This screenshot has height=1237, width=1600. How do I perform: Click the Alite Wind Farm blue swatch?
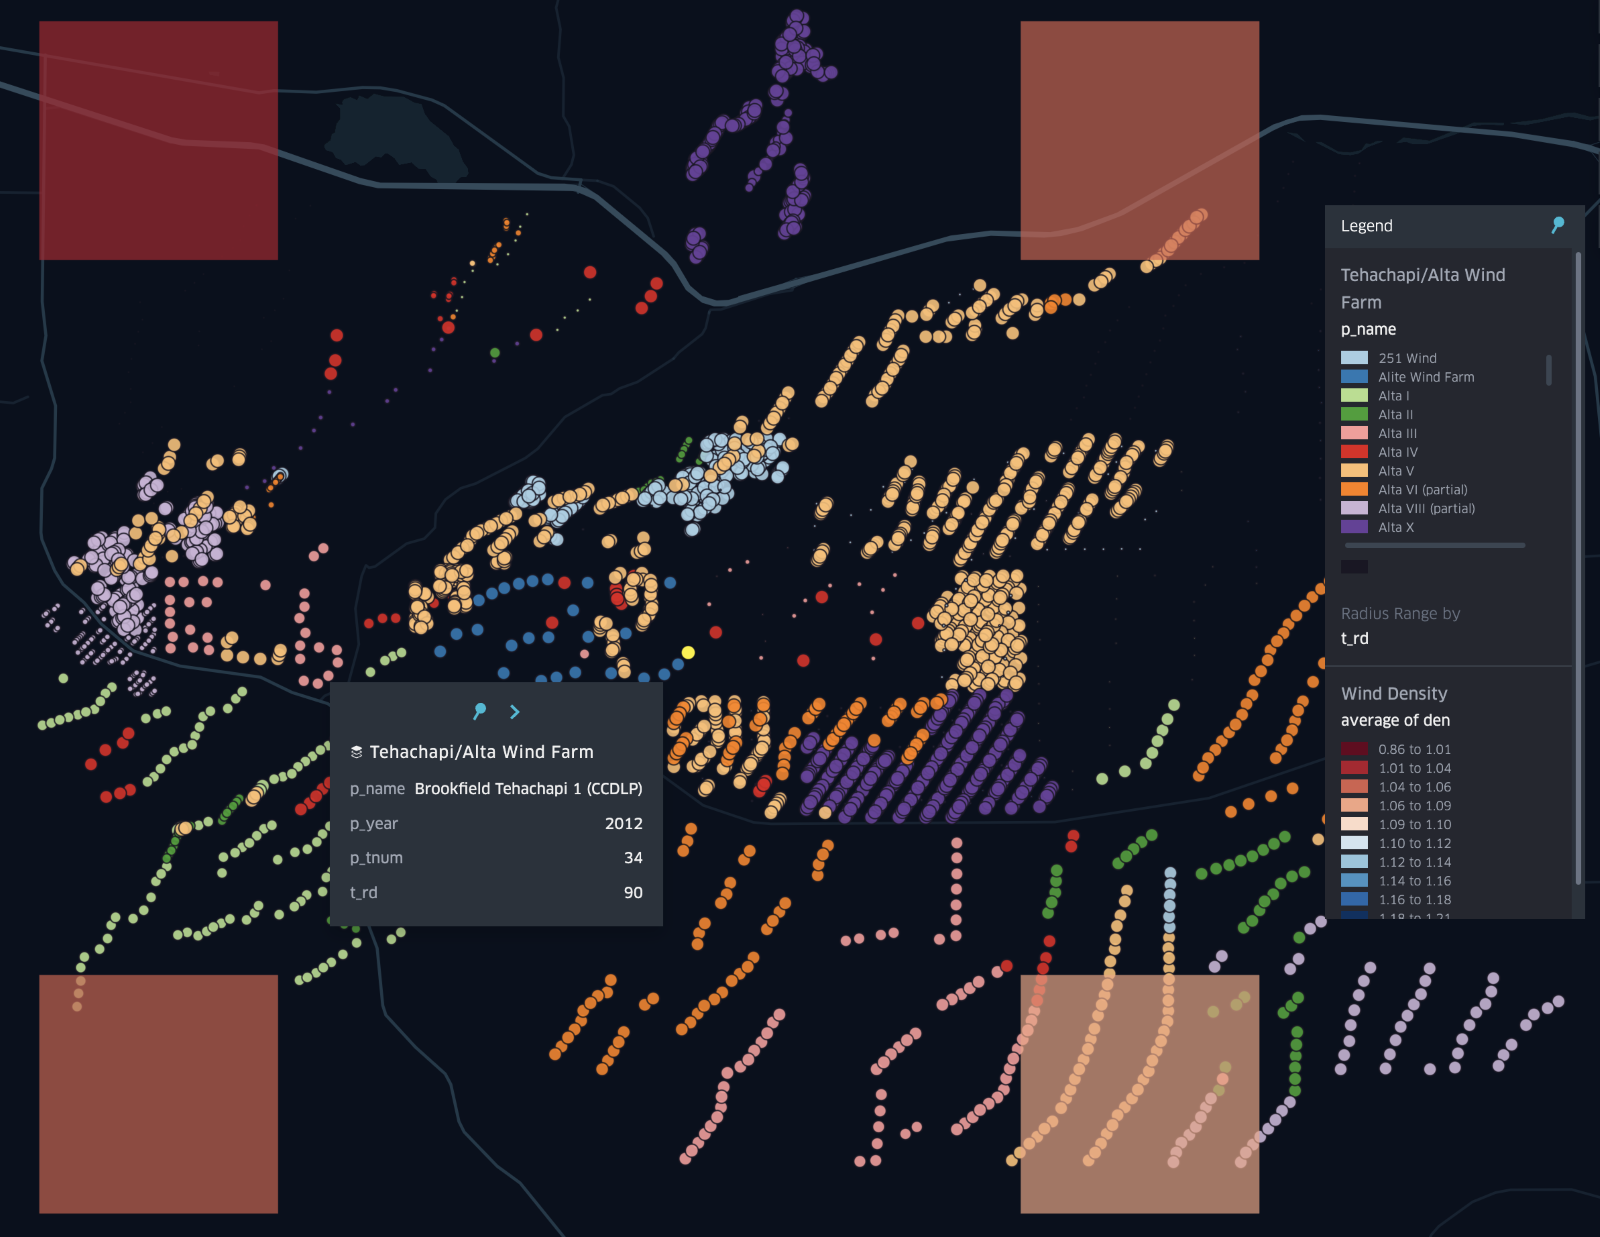[1354, 377]
